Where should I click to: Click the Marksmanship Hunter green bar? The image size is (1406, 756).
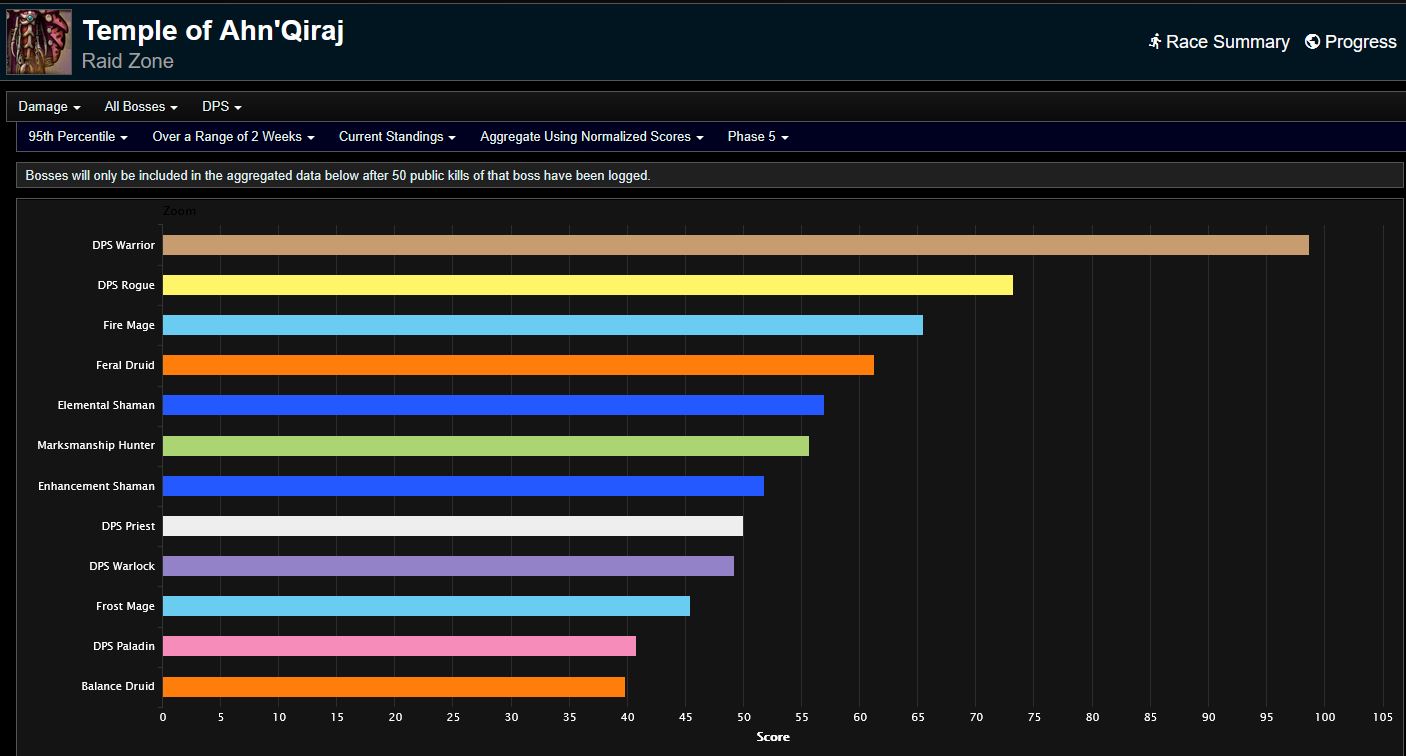point(485,445)
